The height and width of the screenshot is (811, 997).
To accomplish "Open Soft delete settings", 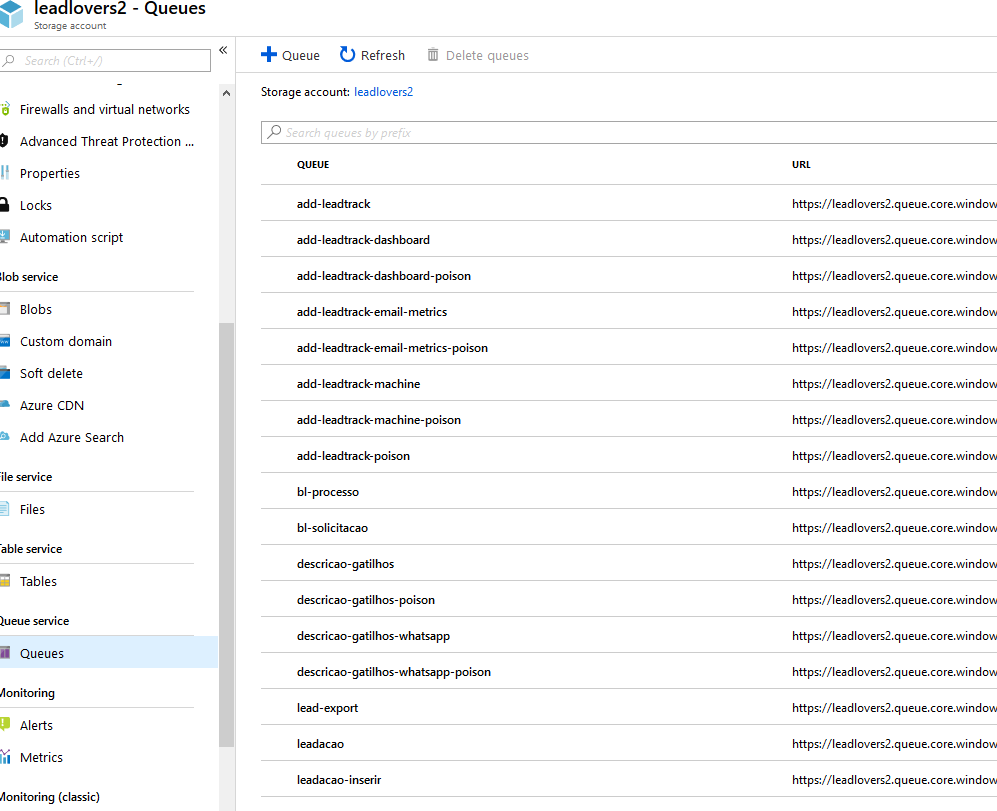I will pyautogui.click(x=51, y=373).
